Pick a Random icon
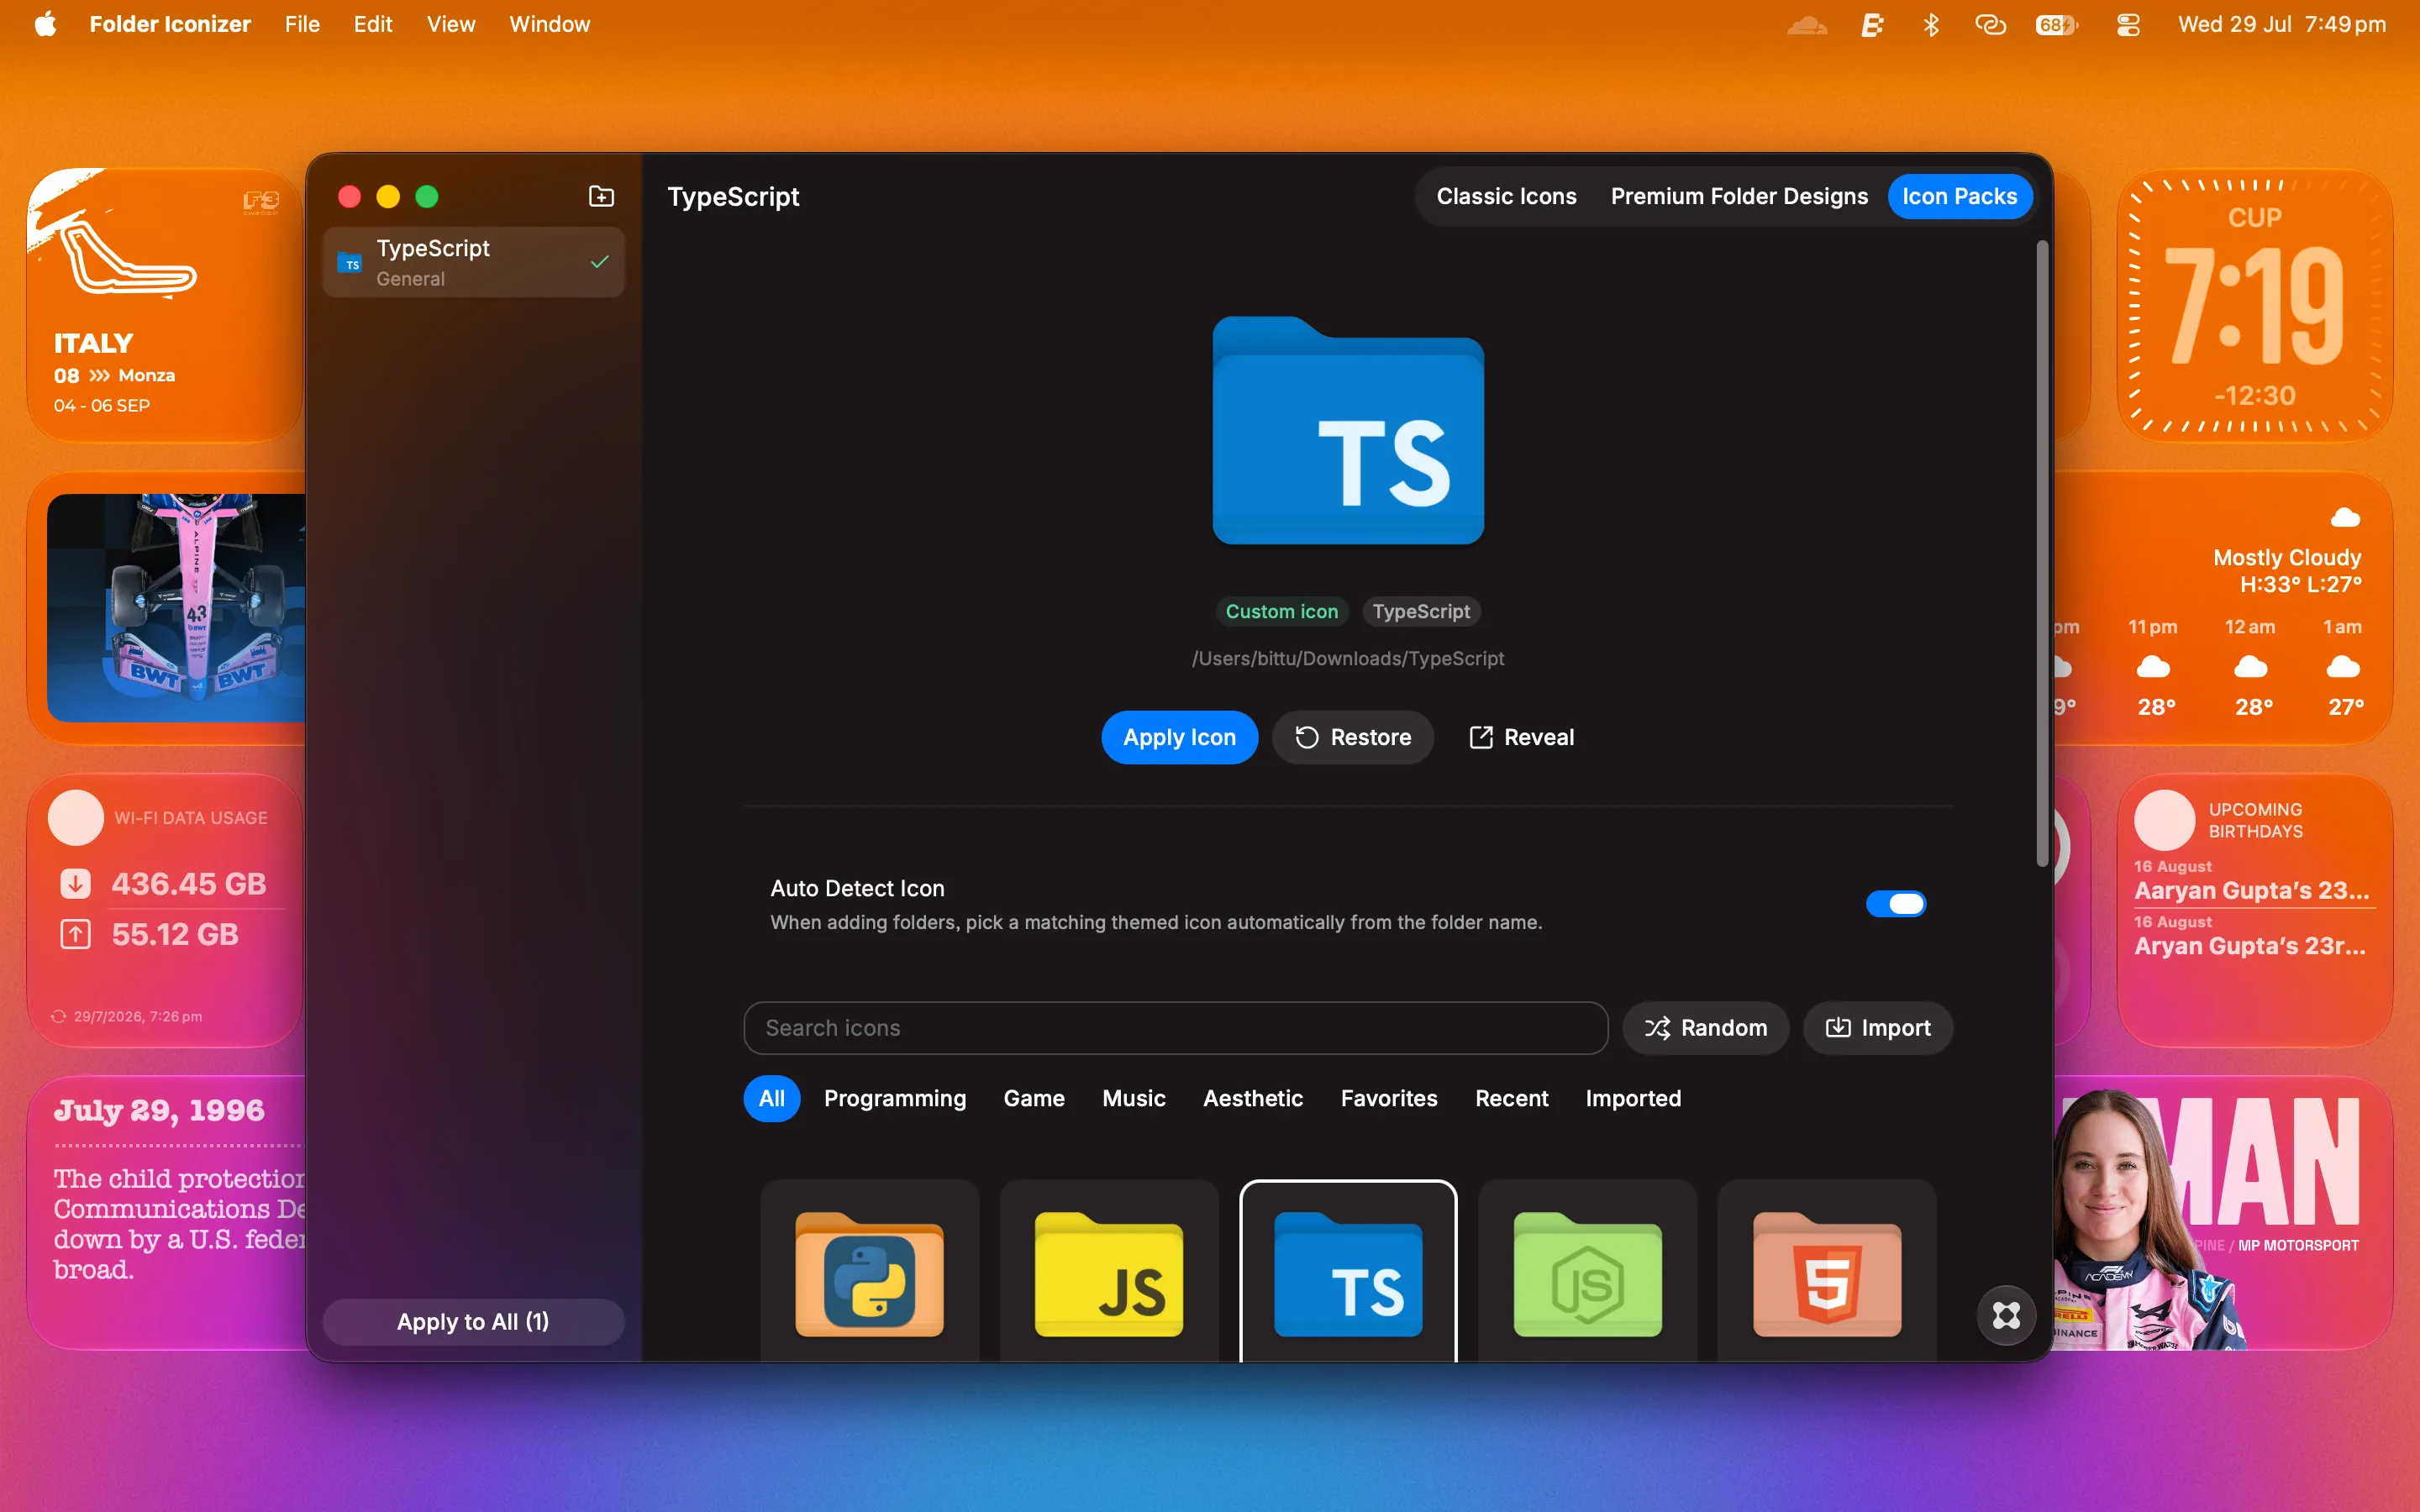This screenshot has width=2420, height=1512. [1705, 1028]
